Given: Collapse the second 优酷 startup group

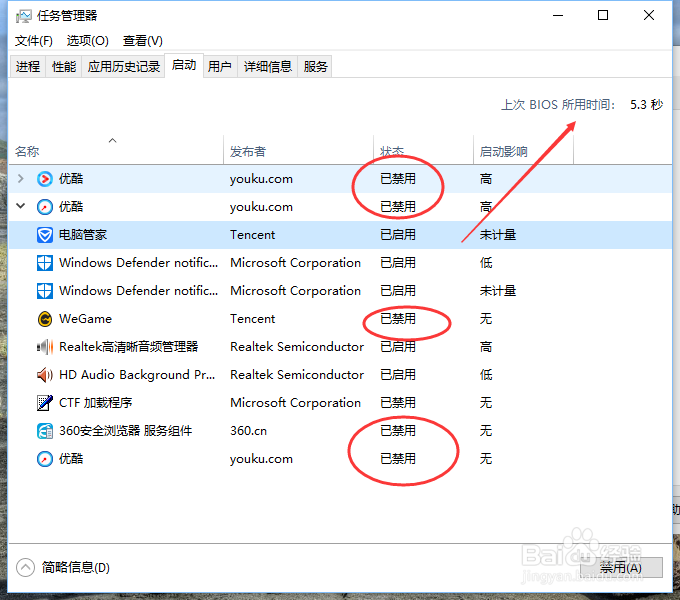Looking at the screenshot, I should tap(20, 206).
